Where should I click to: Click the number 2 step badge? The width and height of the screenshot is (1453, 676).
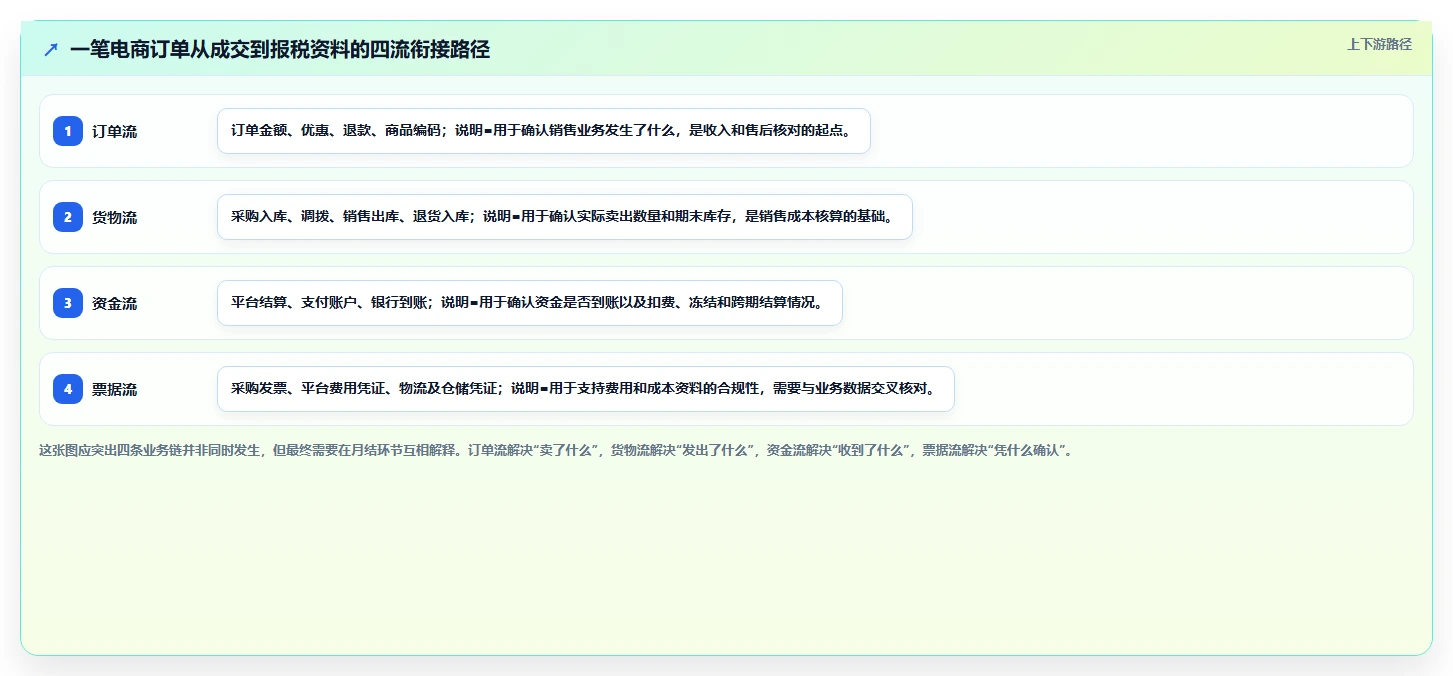point(68,217)
